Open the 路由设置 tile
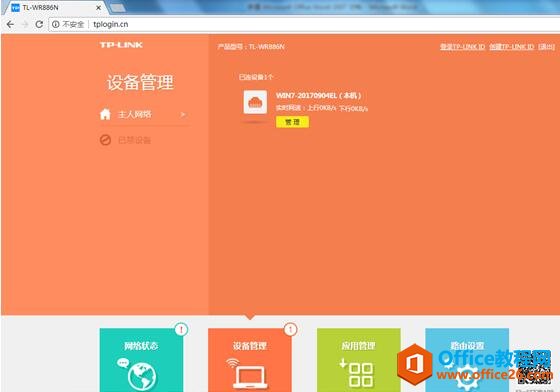 [467, 360]
